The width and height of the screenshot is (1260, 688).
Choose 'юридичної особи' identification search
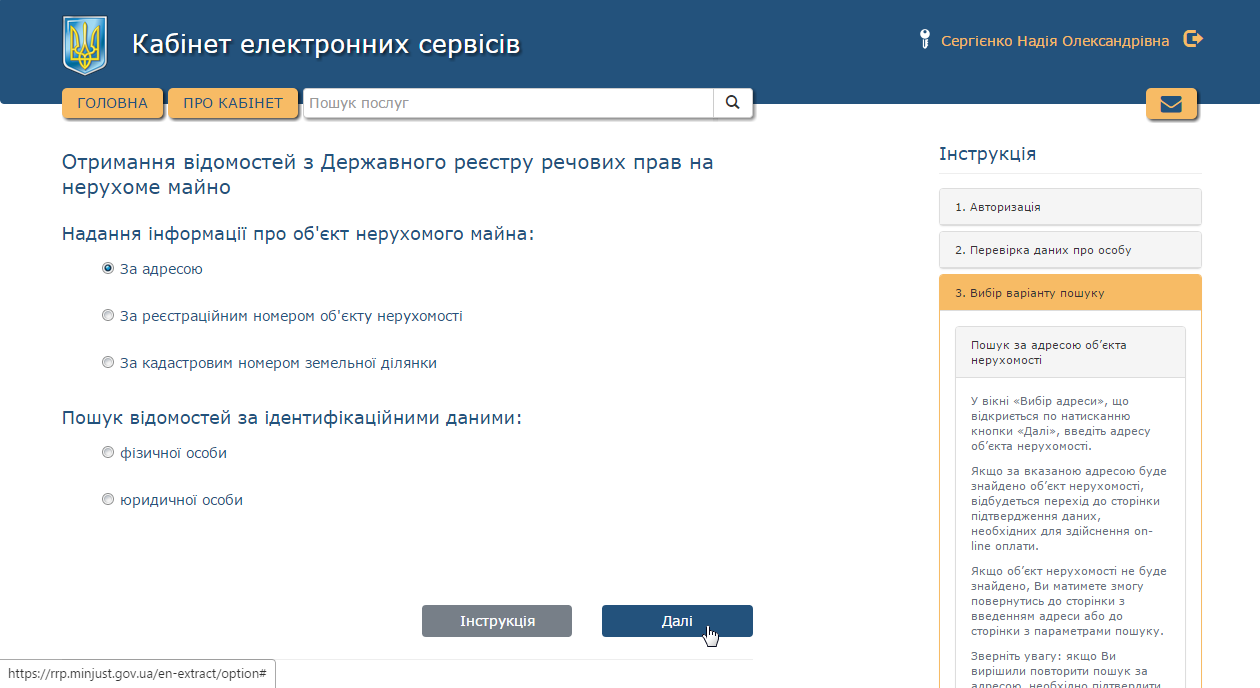pyautogui.click(x=107, y=499)
